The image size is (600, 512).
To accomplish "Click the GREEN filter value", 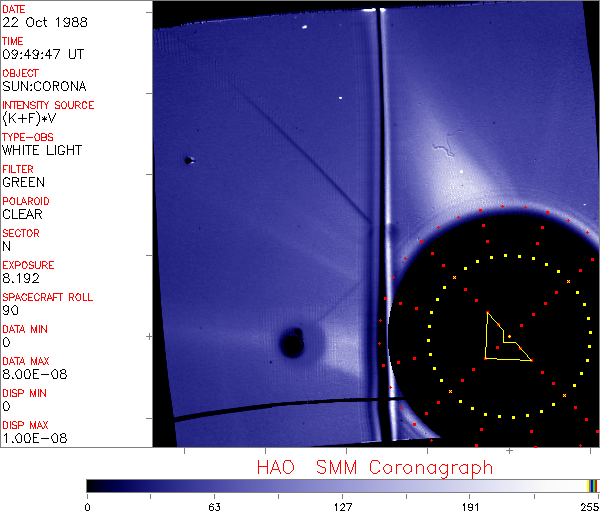I will (23, 182).
